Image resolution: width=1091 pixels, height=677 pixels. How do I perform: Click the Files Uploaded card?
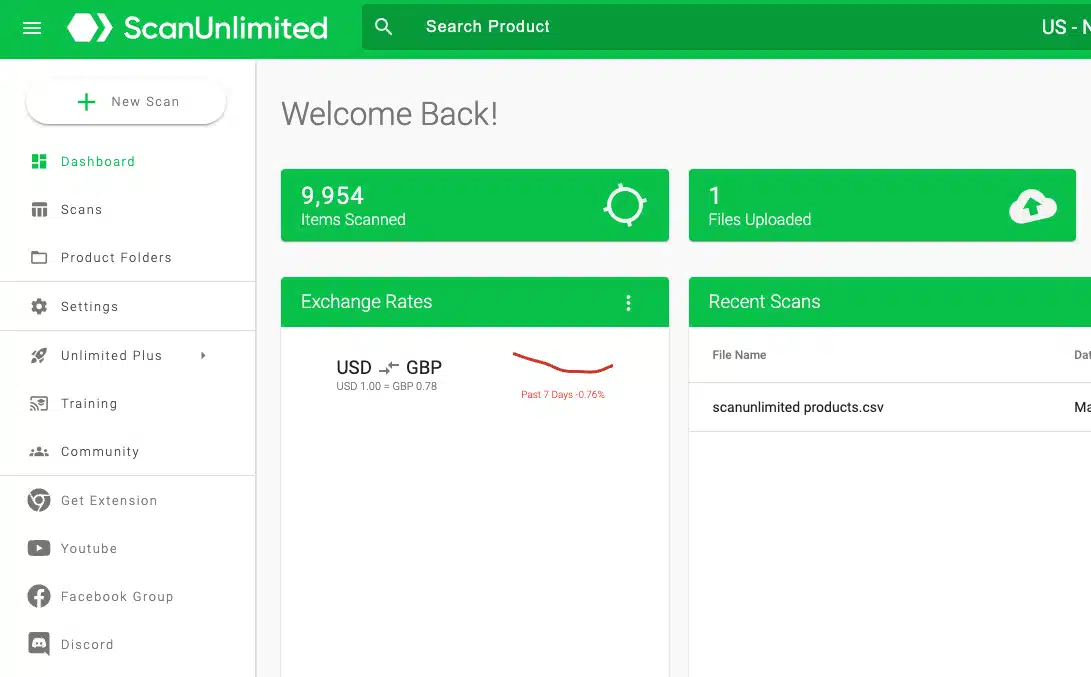[x=882, y=205]
